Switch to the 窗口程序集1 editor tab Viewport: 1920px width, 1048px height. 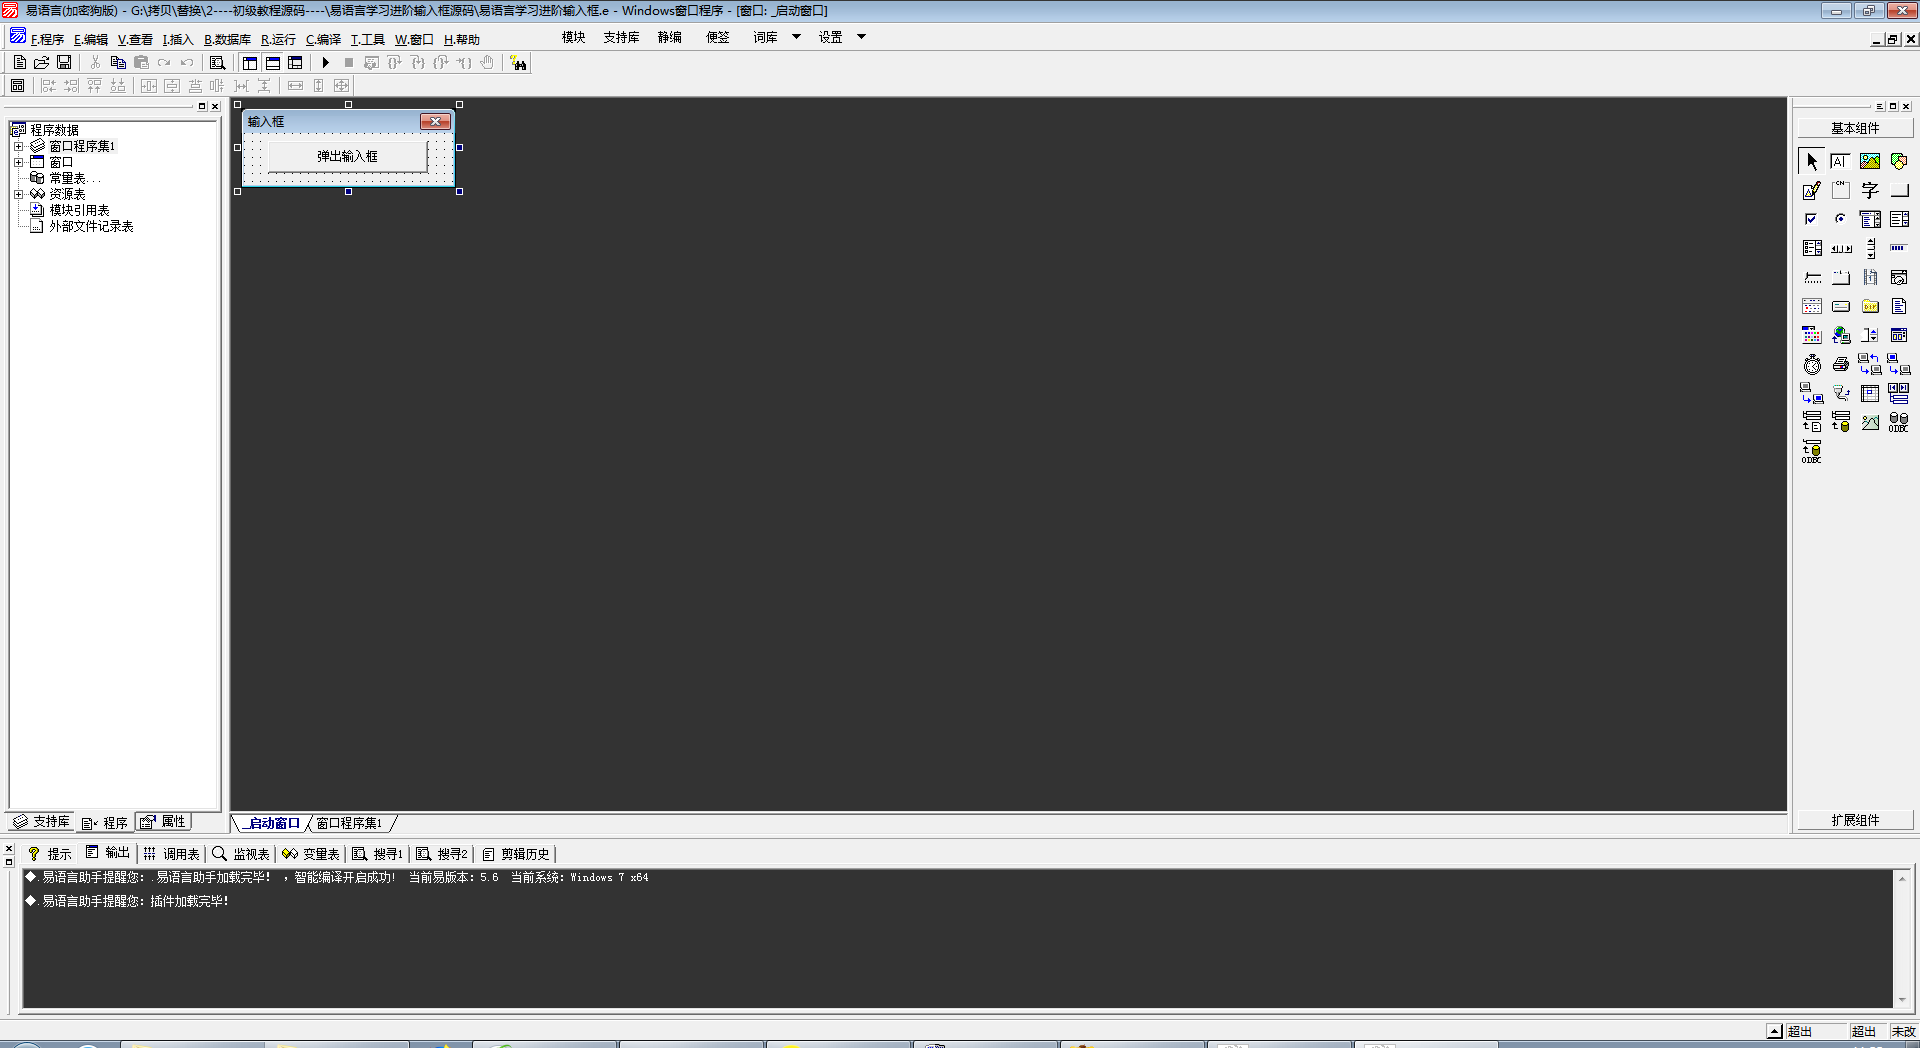[349, 823]
